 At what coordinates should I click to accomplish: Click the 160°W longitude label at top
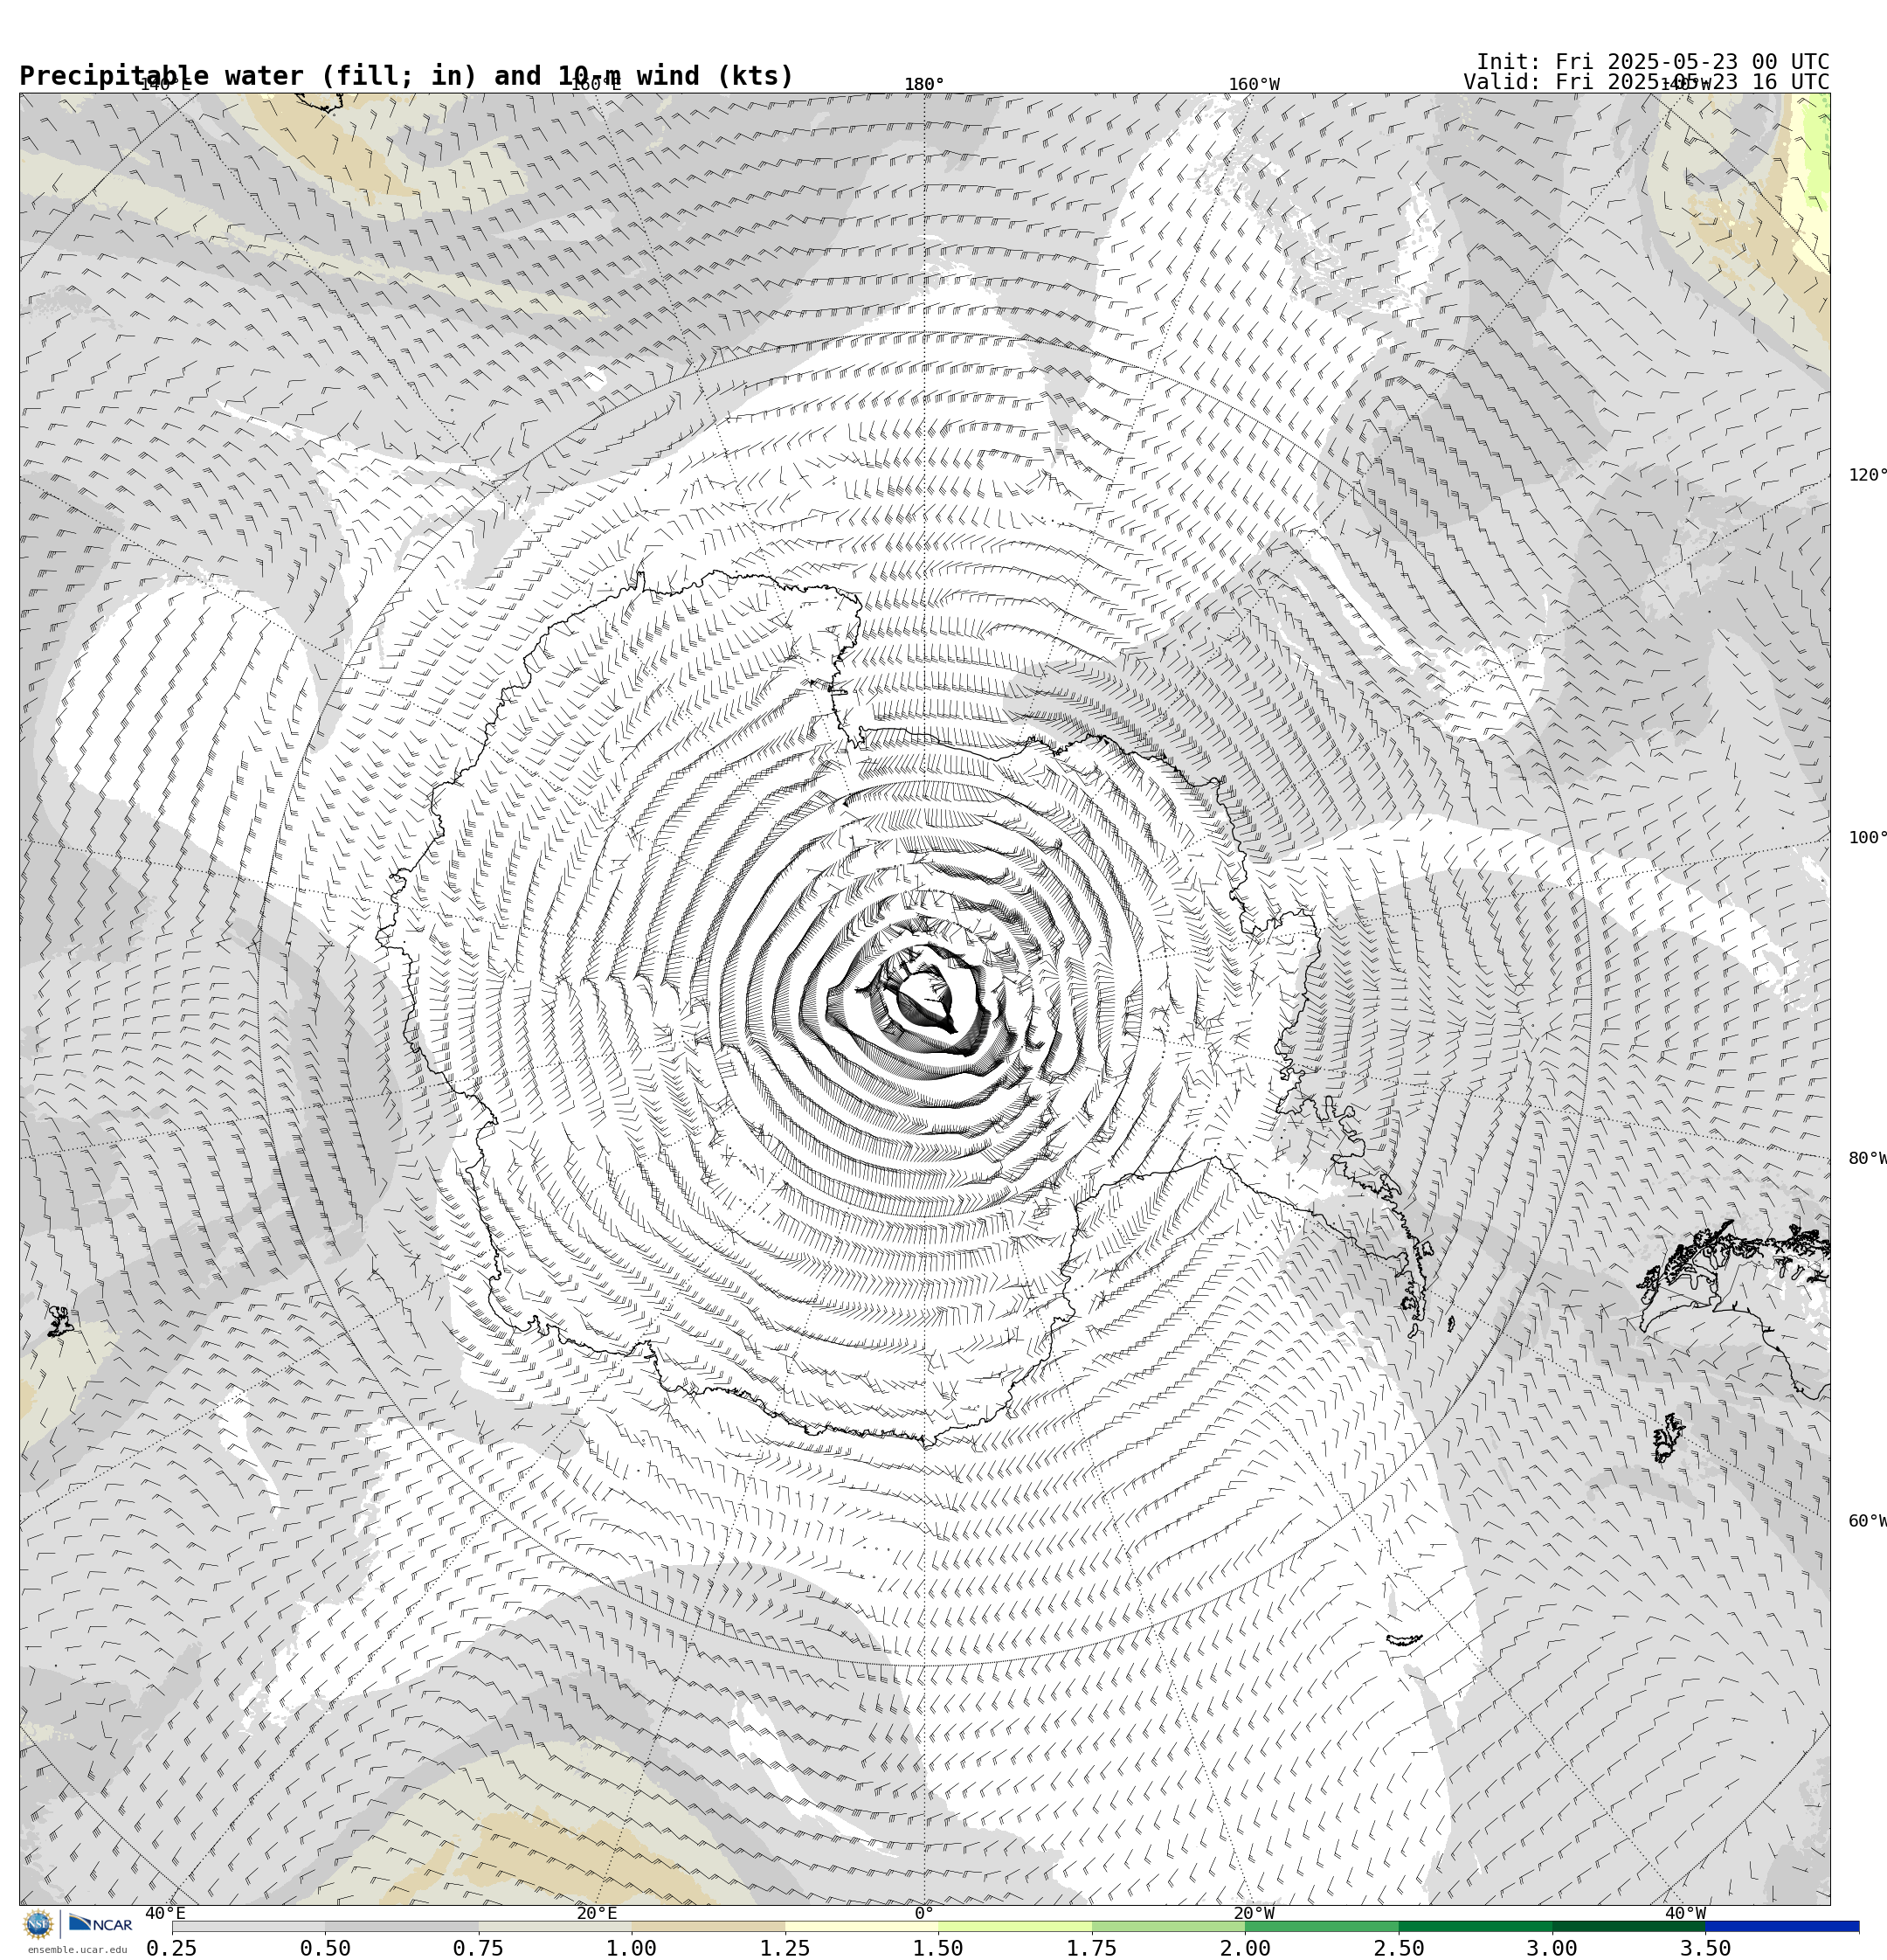point(1254,85)
